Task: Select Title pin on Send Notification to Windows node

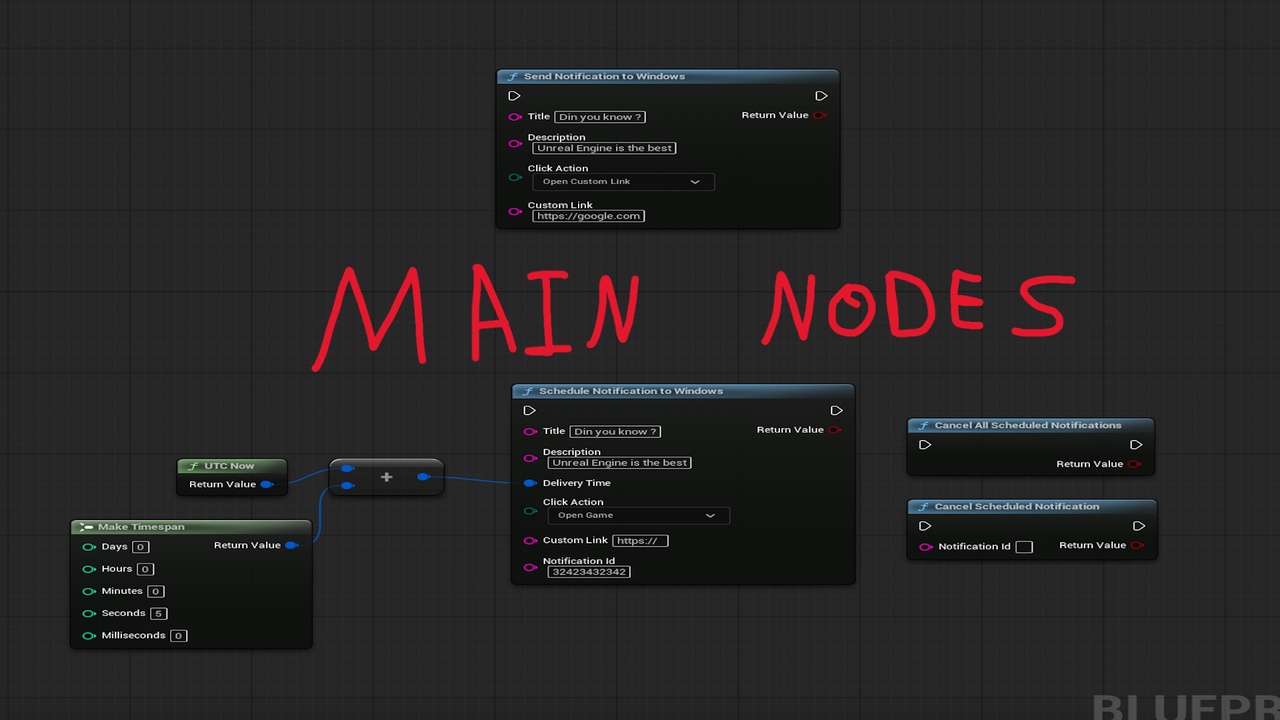Action: pos(515,117)
